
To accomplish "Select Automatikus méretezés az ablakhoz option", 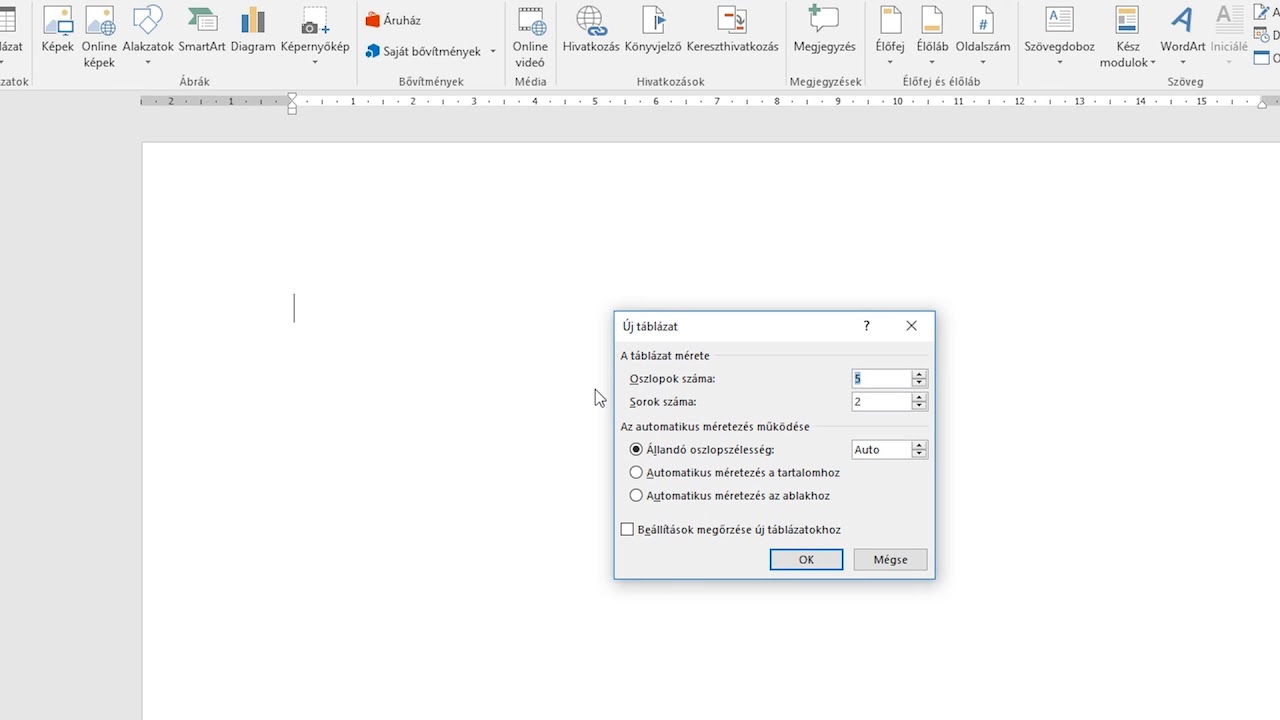I will coord(636,496).
